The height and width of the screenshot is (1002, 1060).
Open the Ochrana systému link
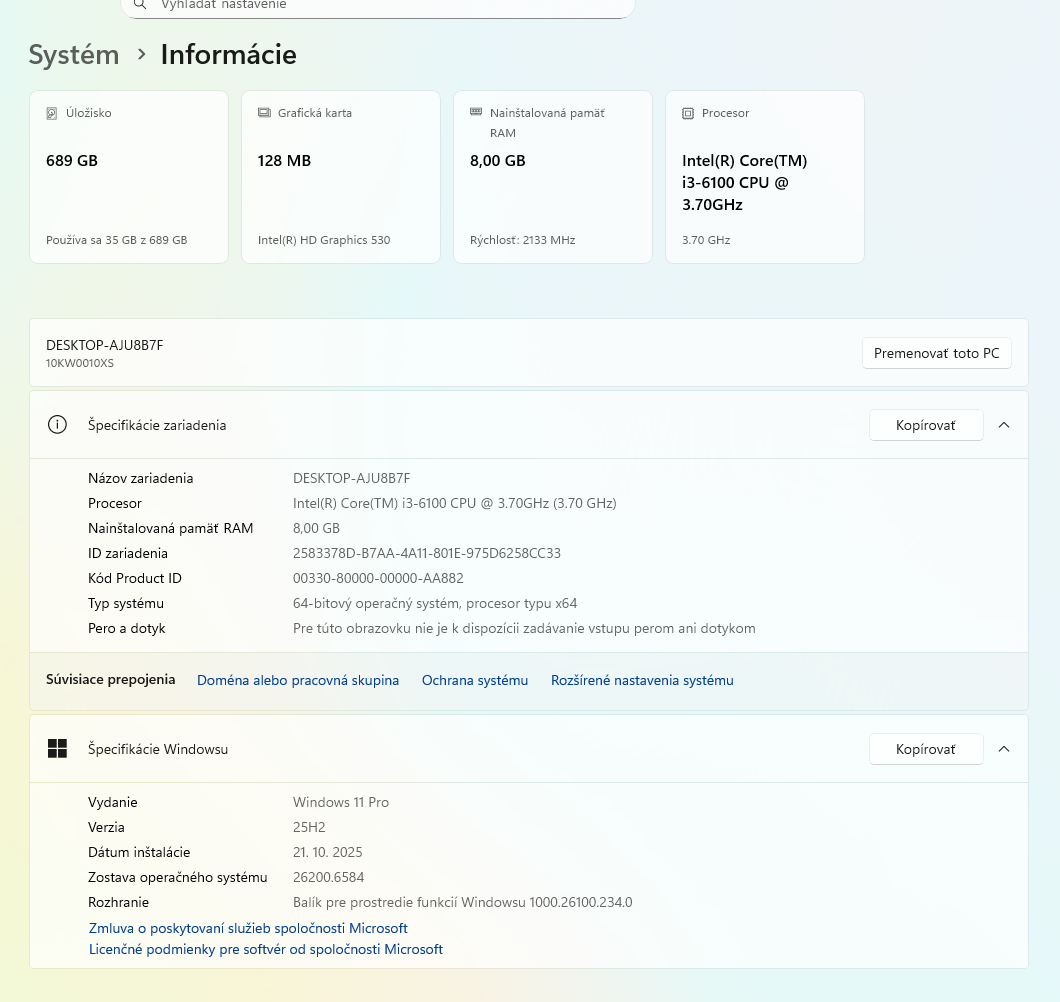point(475,680)
